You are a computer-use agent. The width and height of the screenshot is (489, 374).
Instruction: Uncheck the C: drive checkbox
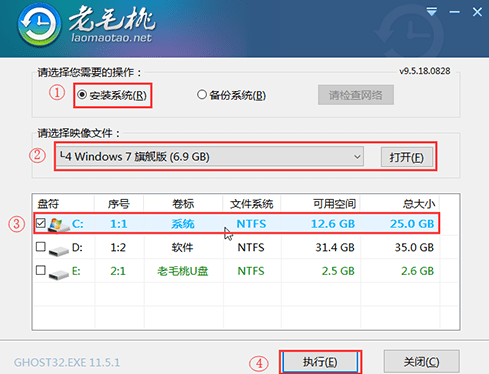(x=41, y=223)
